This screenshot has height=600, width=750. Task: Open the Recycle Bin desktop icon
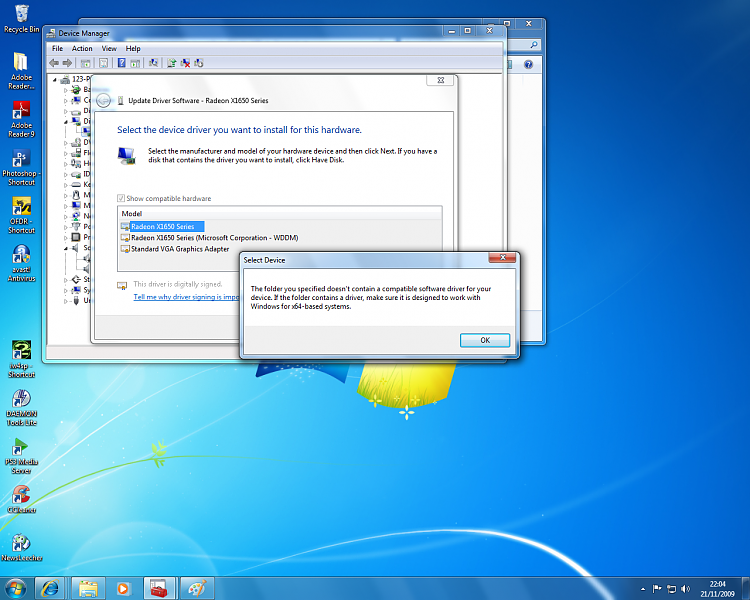[22, 18]
